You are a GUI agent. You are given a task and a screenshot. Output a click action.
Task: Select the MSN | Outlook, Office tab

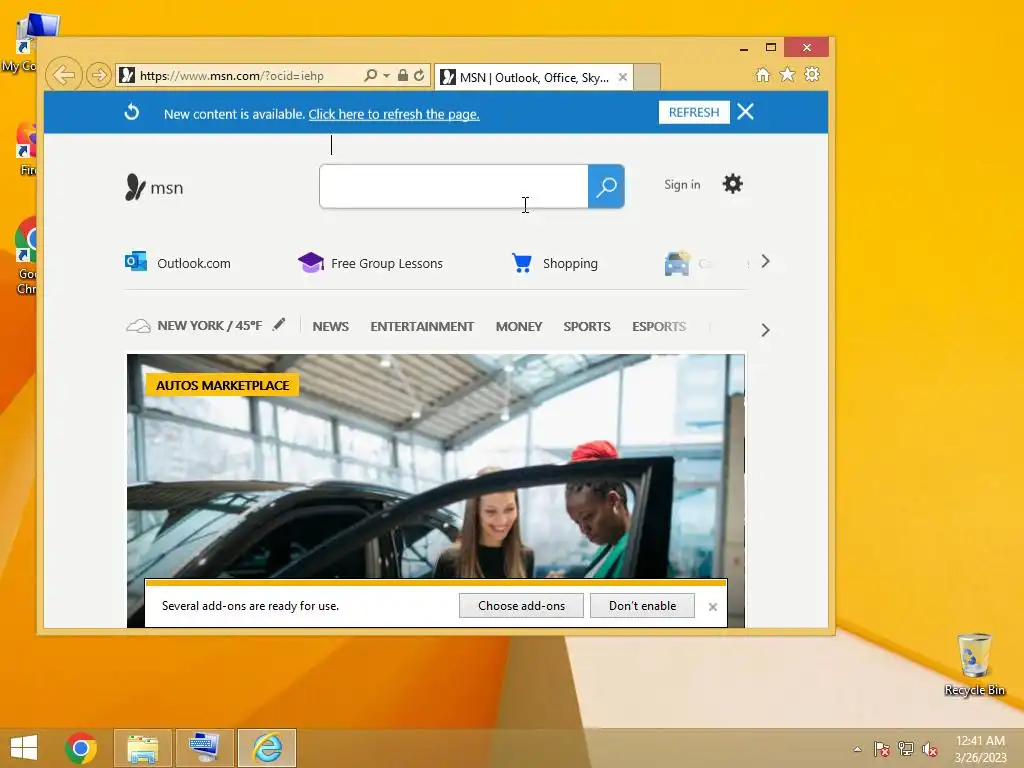(533, 78)
